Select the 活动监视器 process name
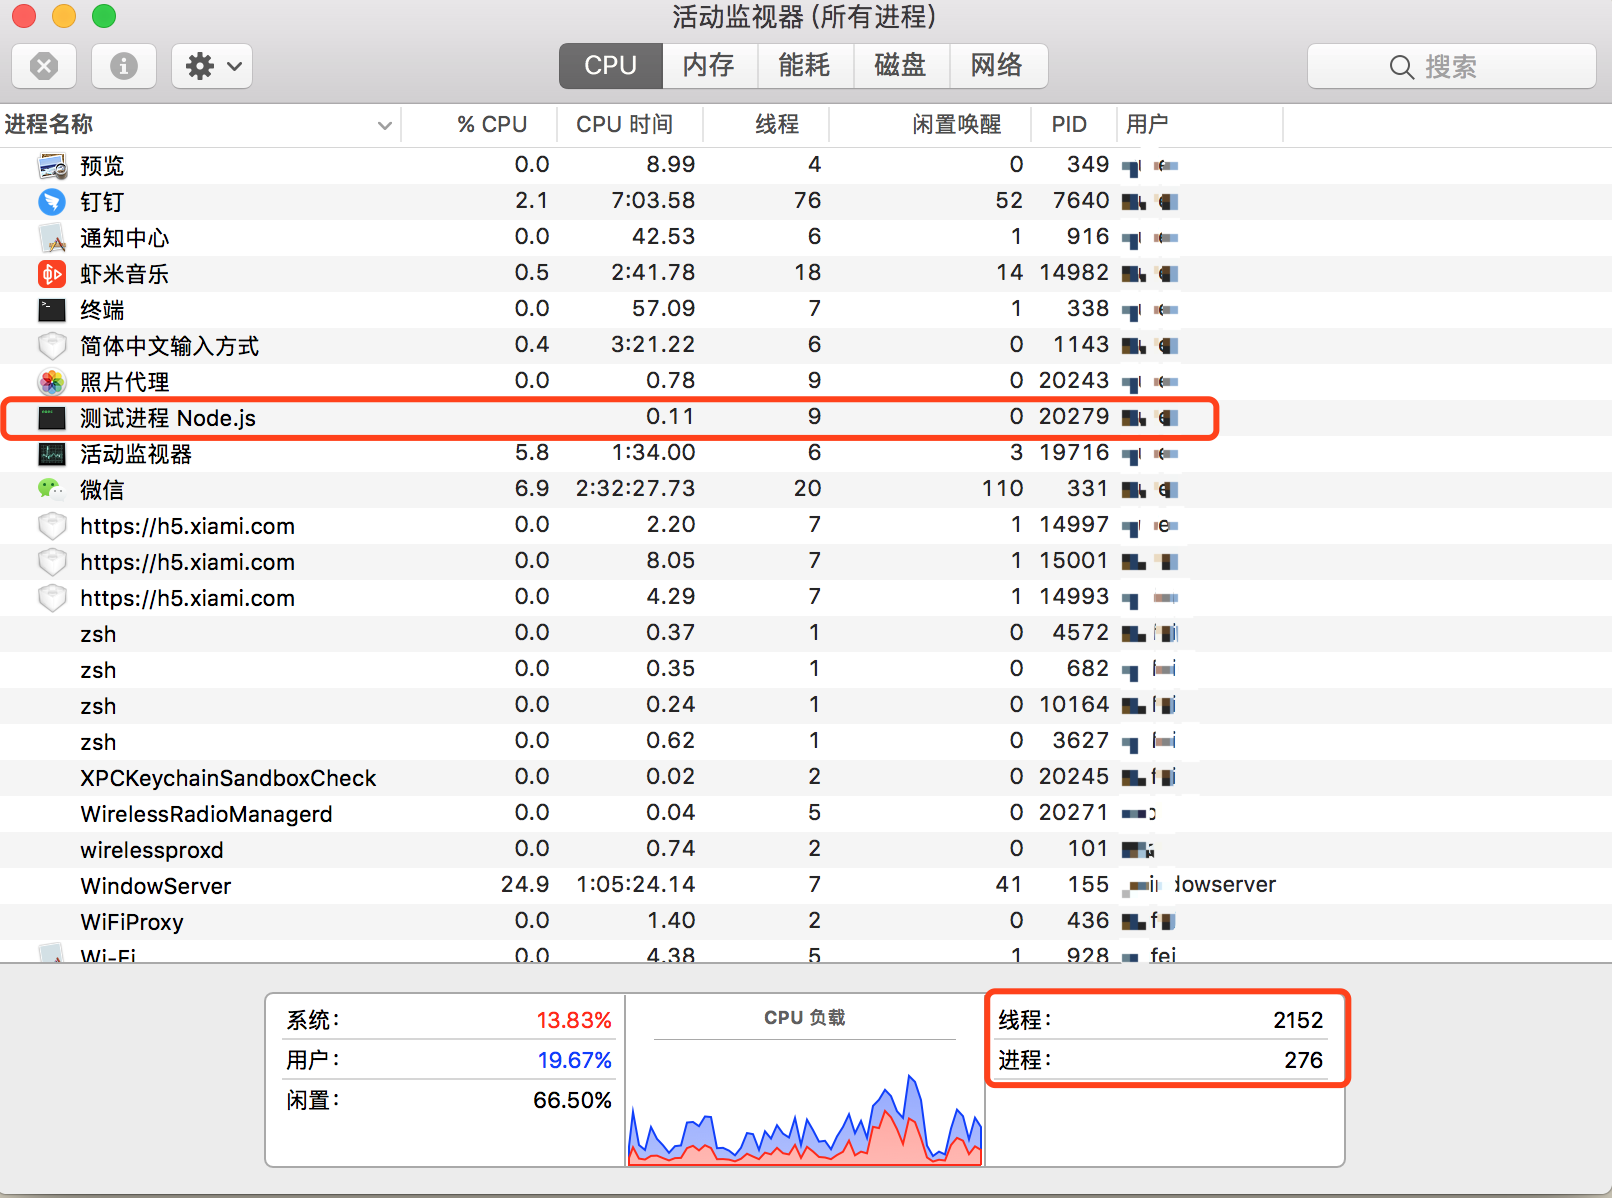Screen dimensions: 1612x1198 pos(136,454)
